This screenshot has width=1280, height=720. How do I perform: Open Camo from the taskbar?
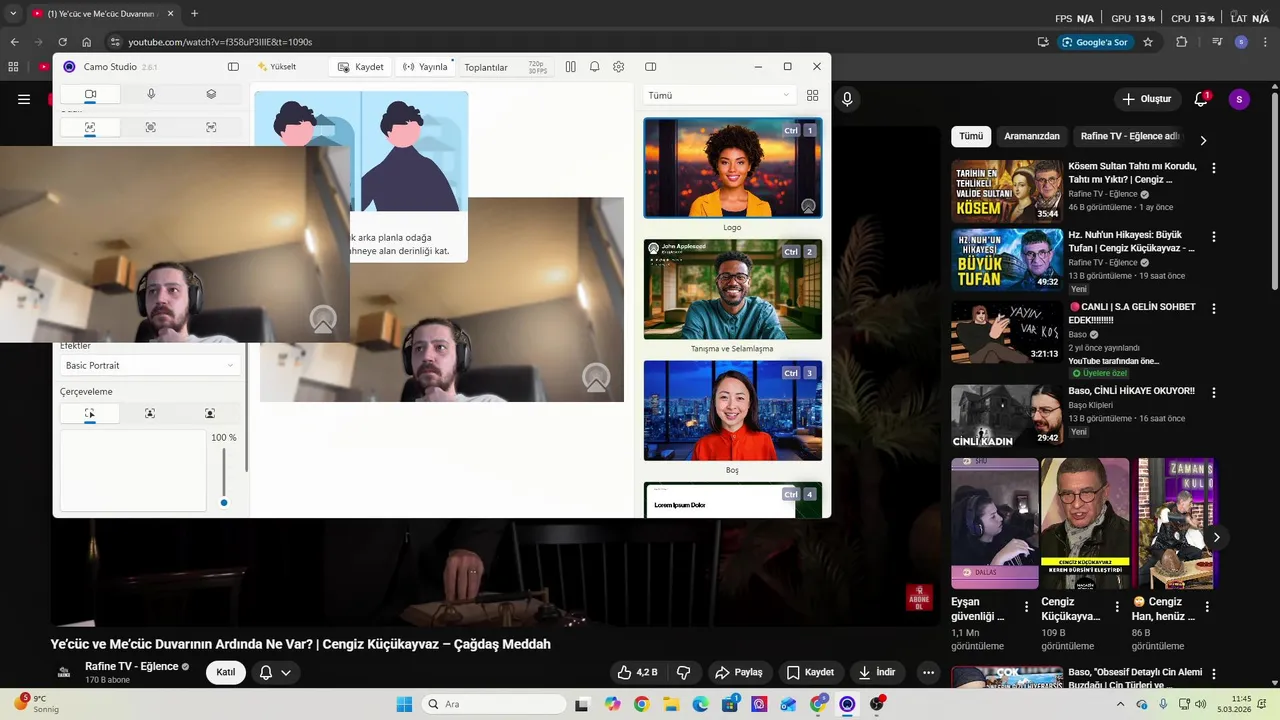[847, 704]
